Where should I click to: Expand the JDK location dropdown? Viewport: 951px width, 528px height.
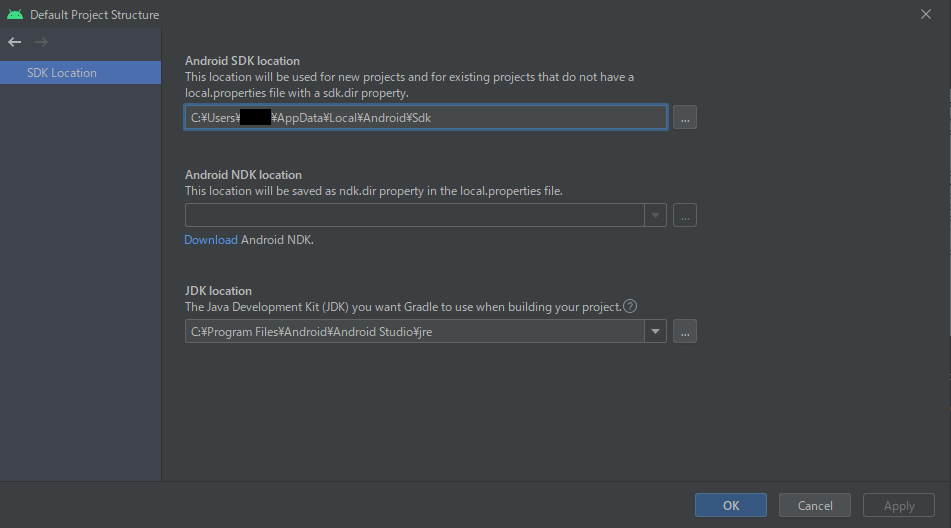point(655,332)
